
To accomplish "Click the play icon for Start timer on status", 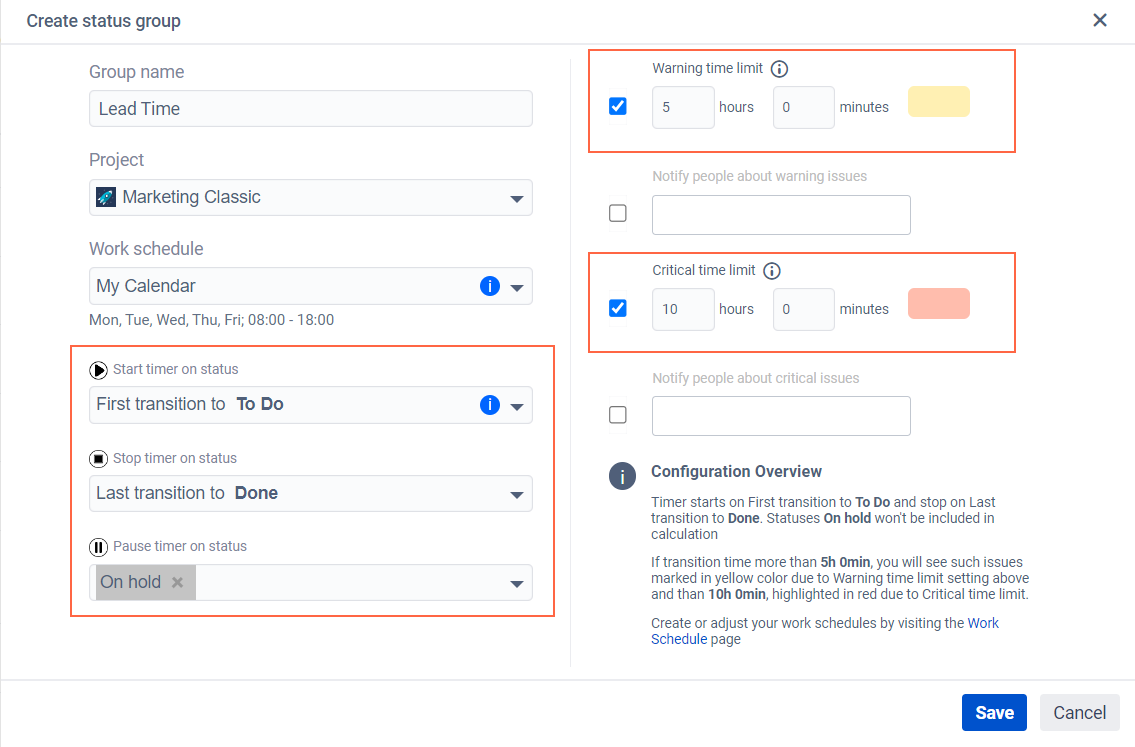I will [x=98, y=370].
